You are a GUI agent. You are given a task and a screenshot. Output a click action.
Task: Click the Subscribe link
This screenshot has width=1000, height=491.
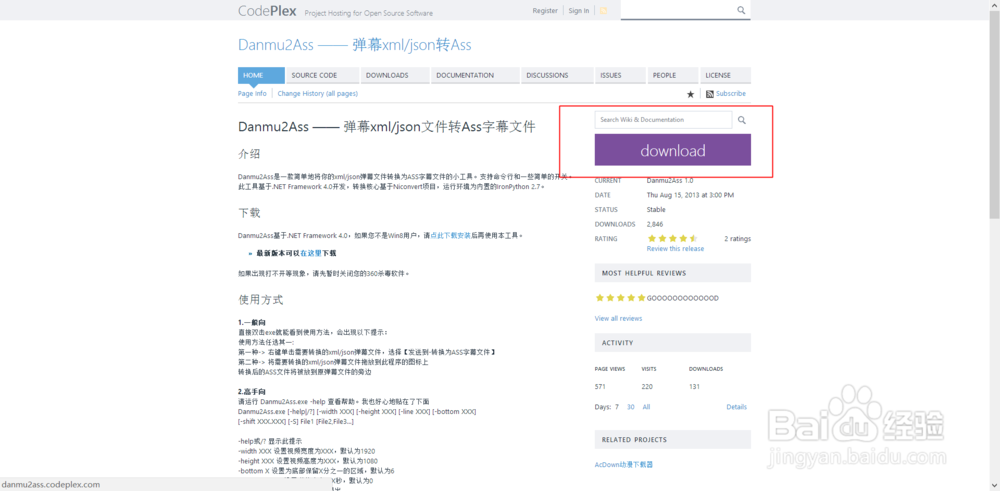coord(731,94)
